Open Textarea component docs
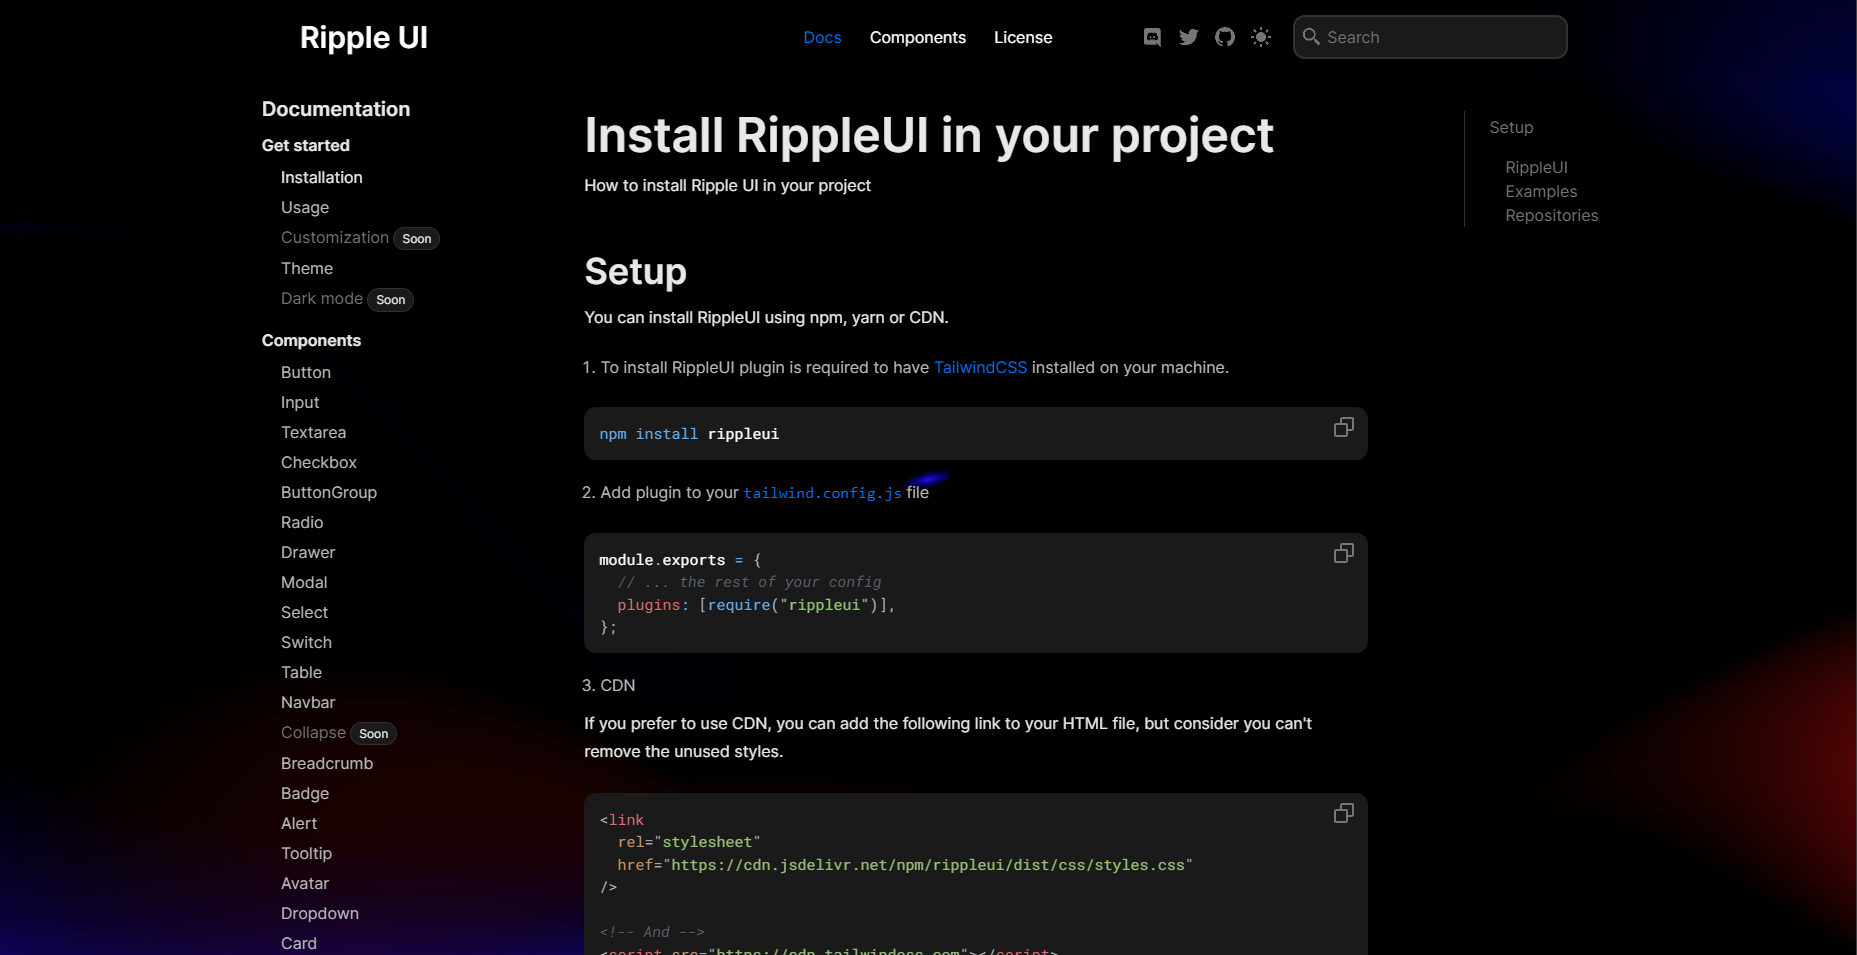 click(x=313, y=432)
